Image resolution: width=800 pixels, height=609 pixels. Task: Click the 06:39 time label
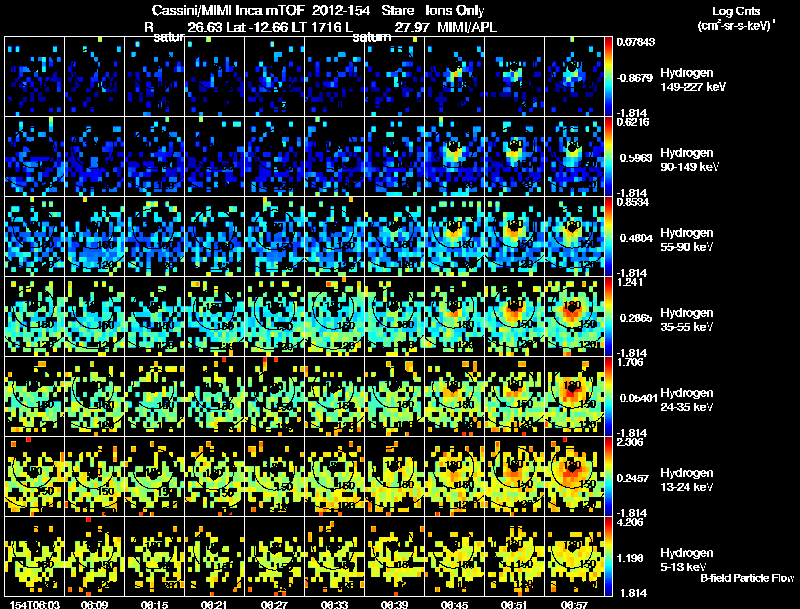click(394, 604)
